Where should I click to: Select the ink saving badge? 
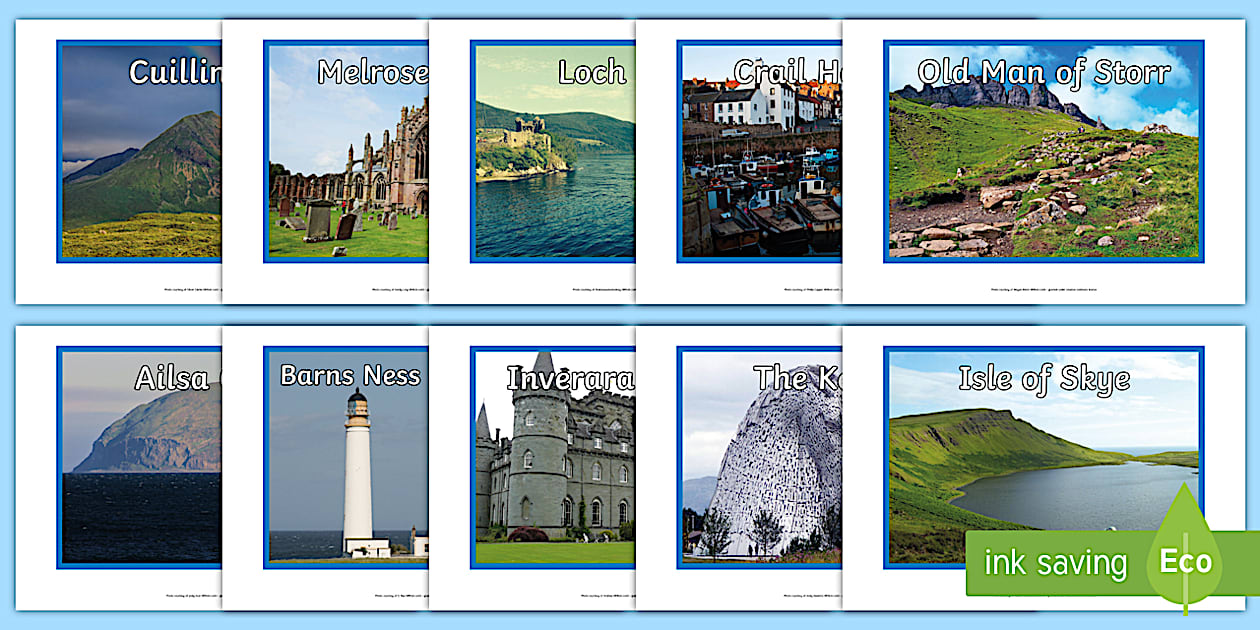pos(1055,562)
